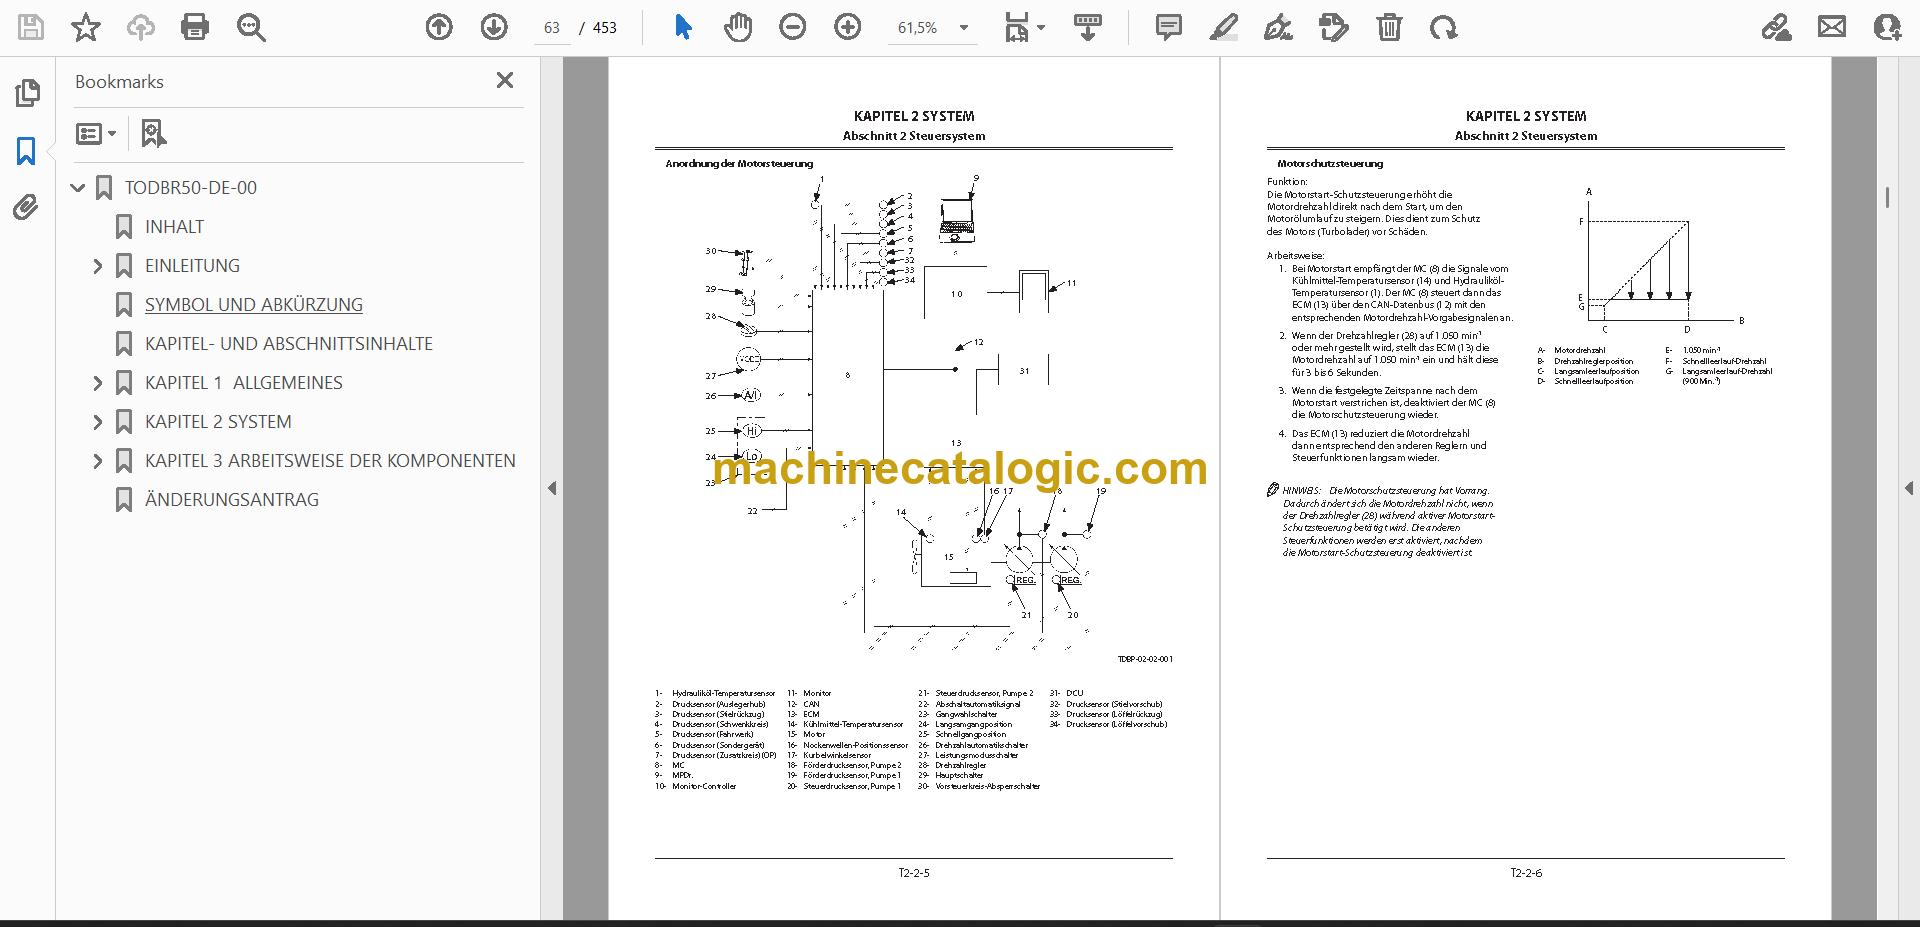Select the Highlight text pen tool
The width and height of the screenshot is (1920, 927).
(1223, 28)
